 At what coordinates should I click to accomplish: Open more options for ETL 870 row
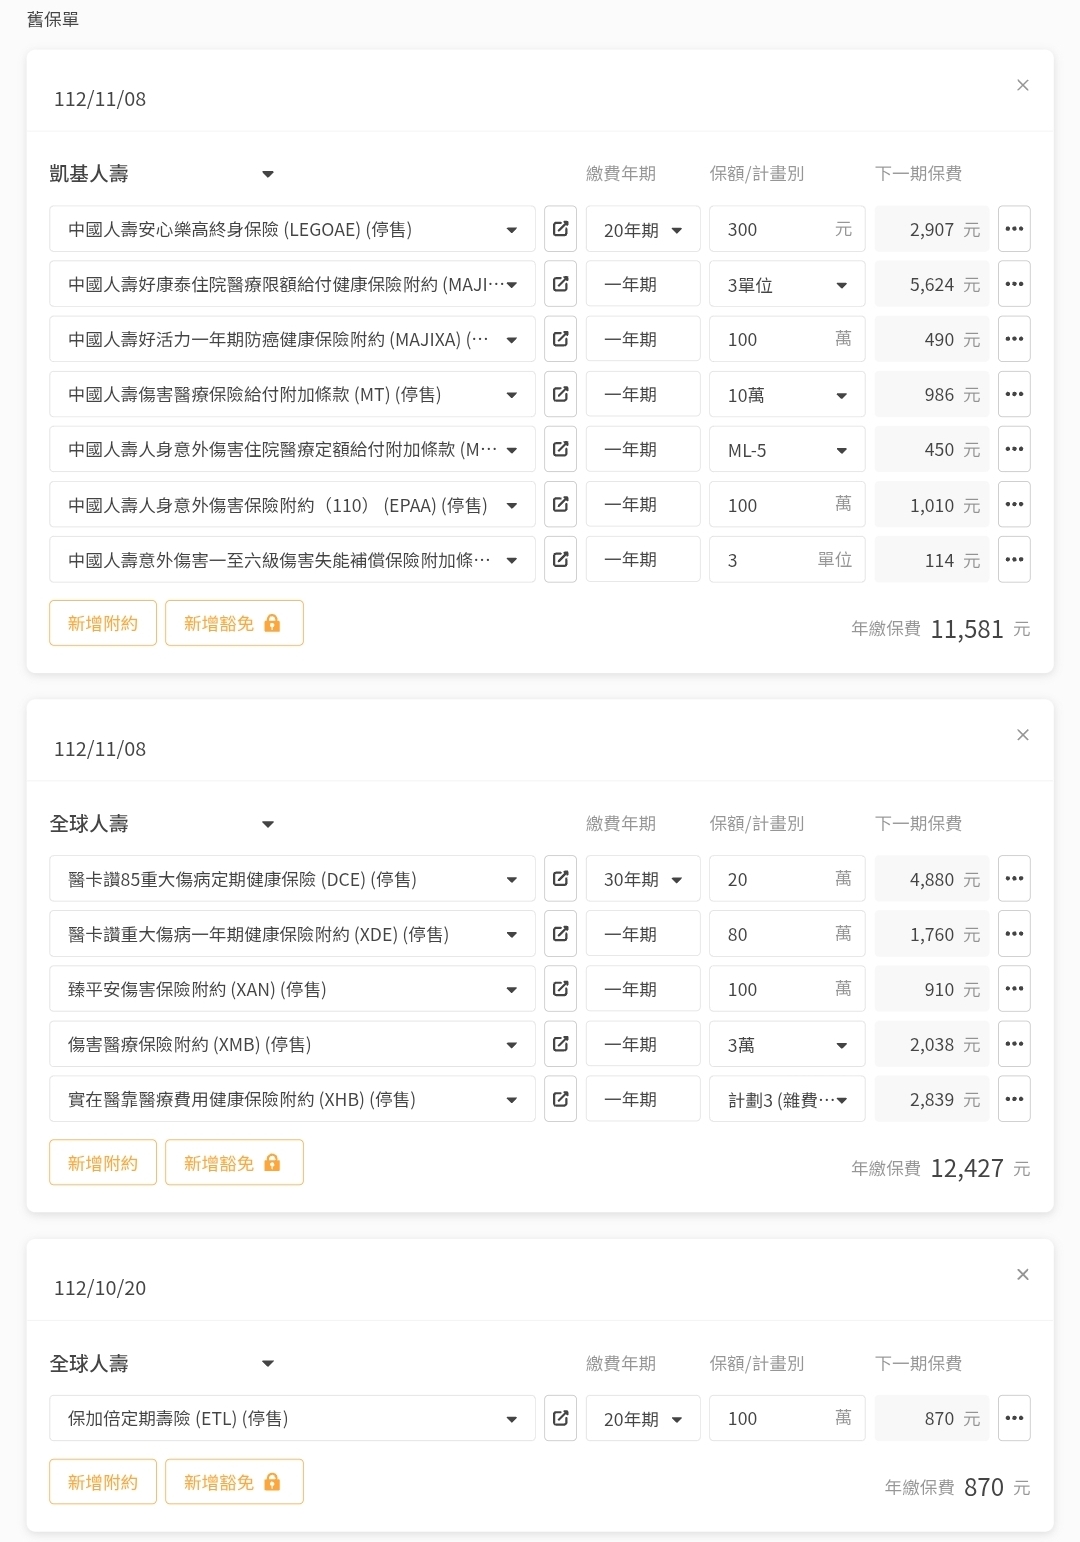[1014, 1418]
